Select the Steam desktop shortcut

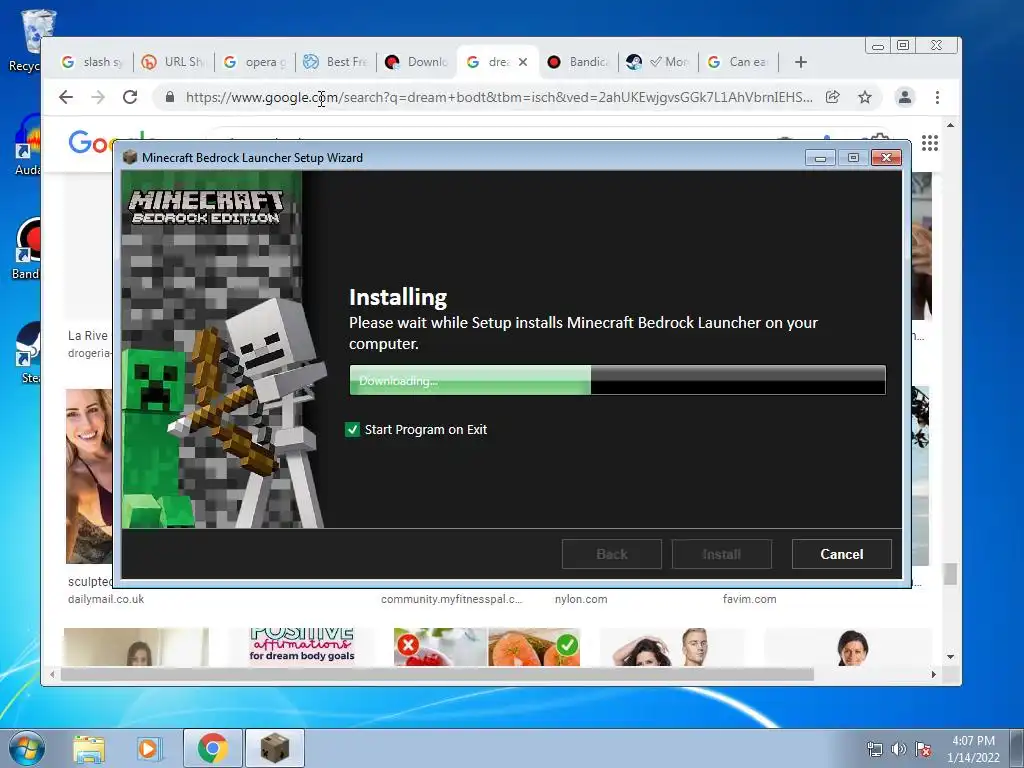click(29, 353)
